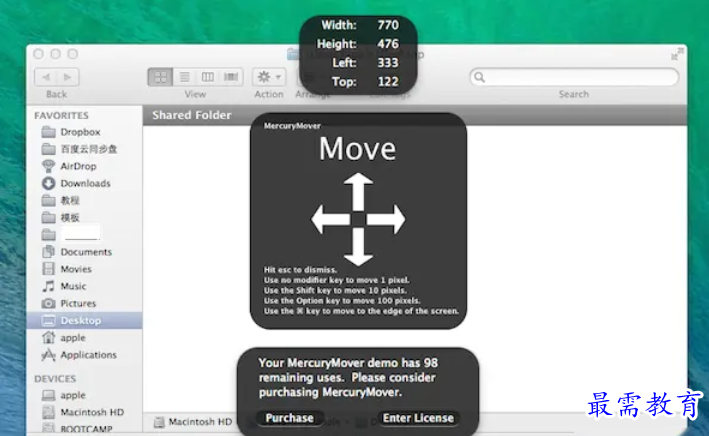The image size is (709, 436).
Task: Switch Finder to list view
Action: (x=184, y=77)
